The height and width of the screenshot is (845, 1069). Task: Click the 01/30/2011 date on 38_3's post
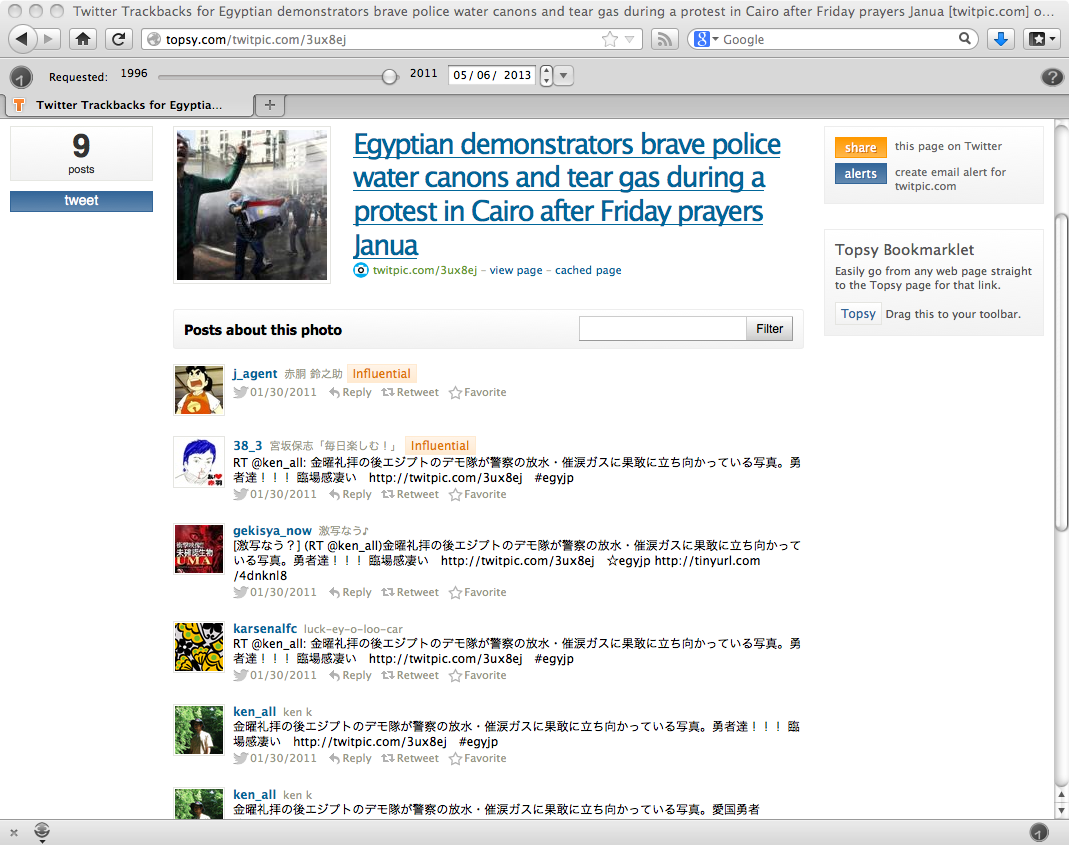pos(283,494)
